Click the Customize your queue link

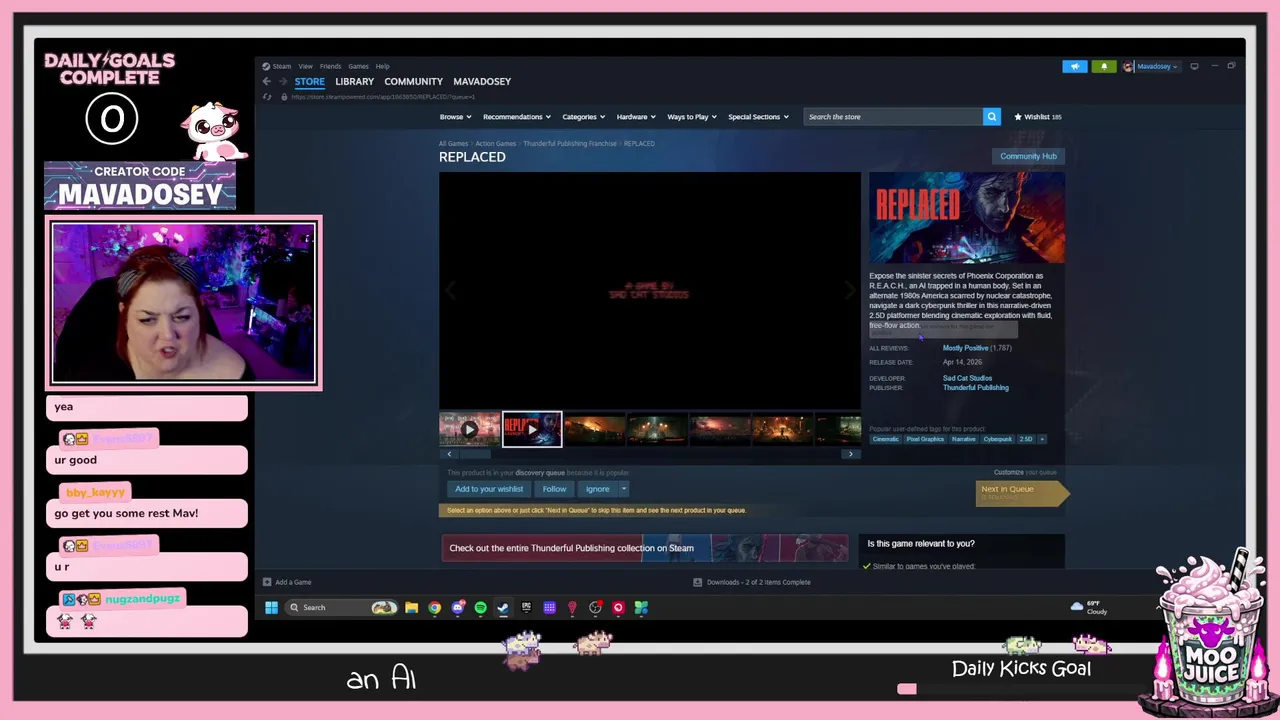1025,472
